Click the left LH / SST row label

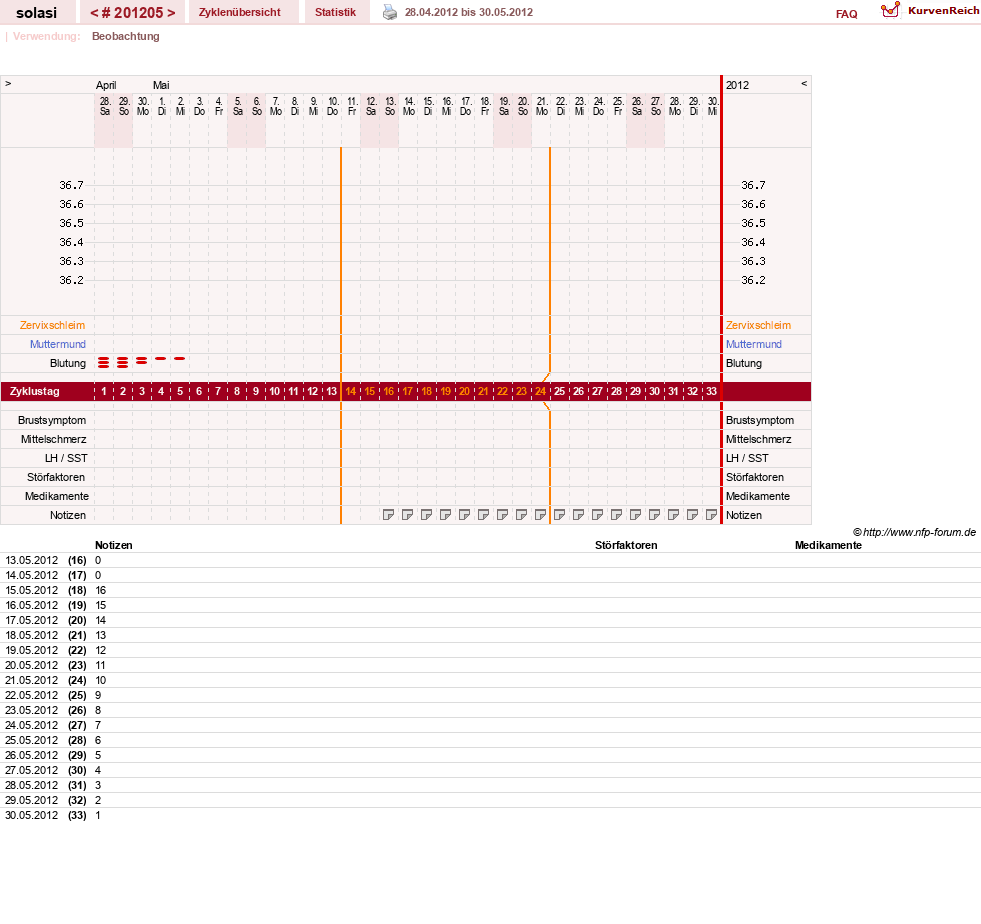(x=66, y=459)
